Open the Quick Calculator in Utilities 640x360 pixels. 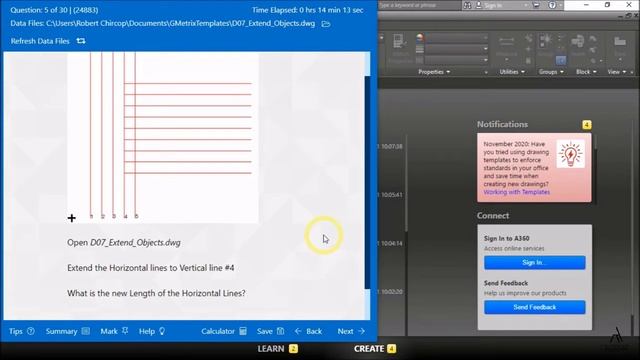(529, 60)
